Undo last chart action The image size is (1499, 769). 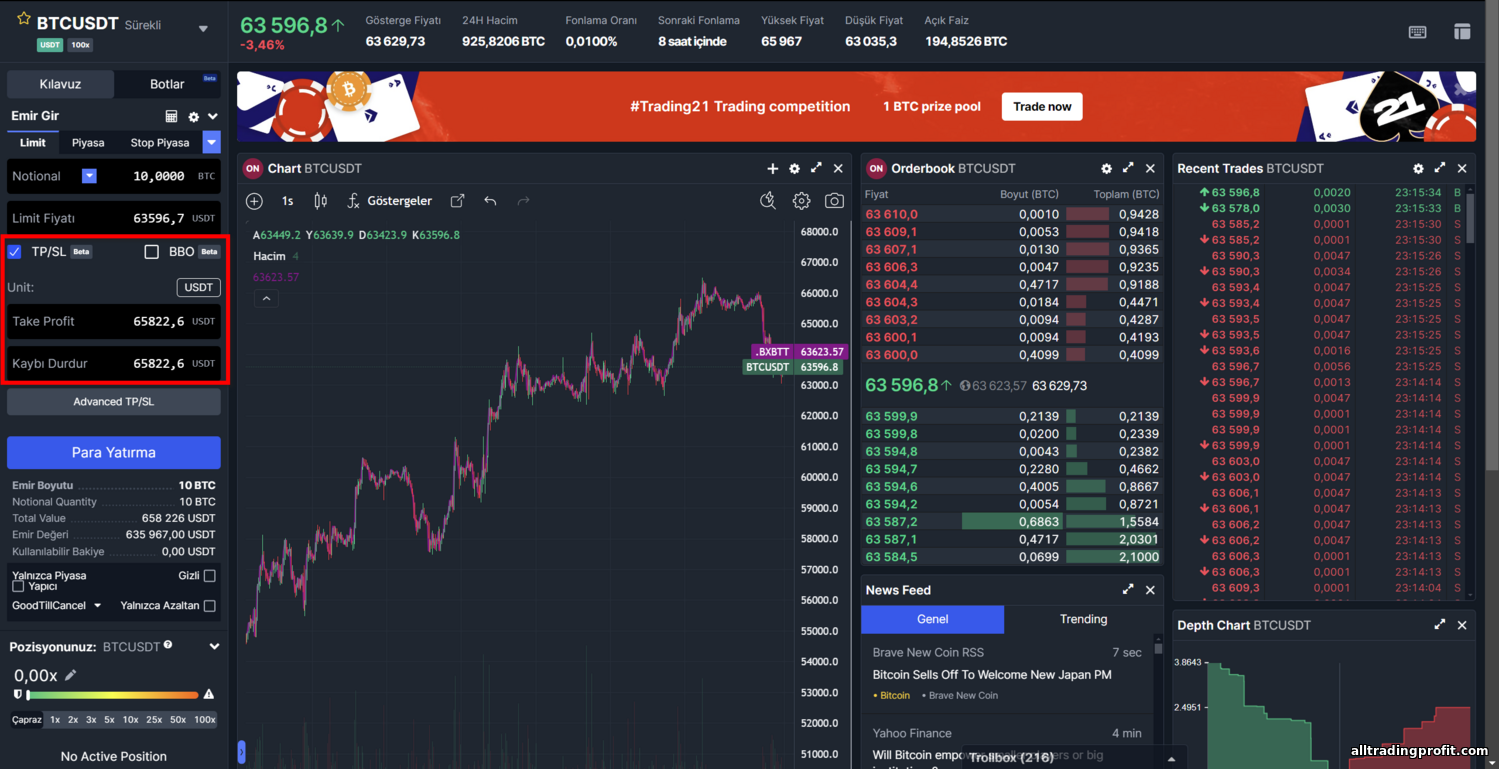pos(490,201)
